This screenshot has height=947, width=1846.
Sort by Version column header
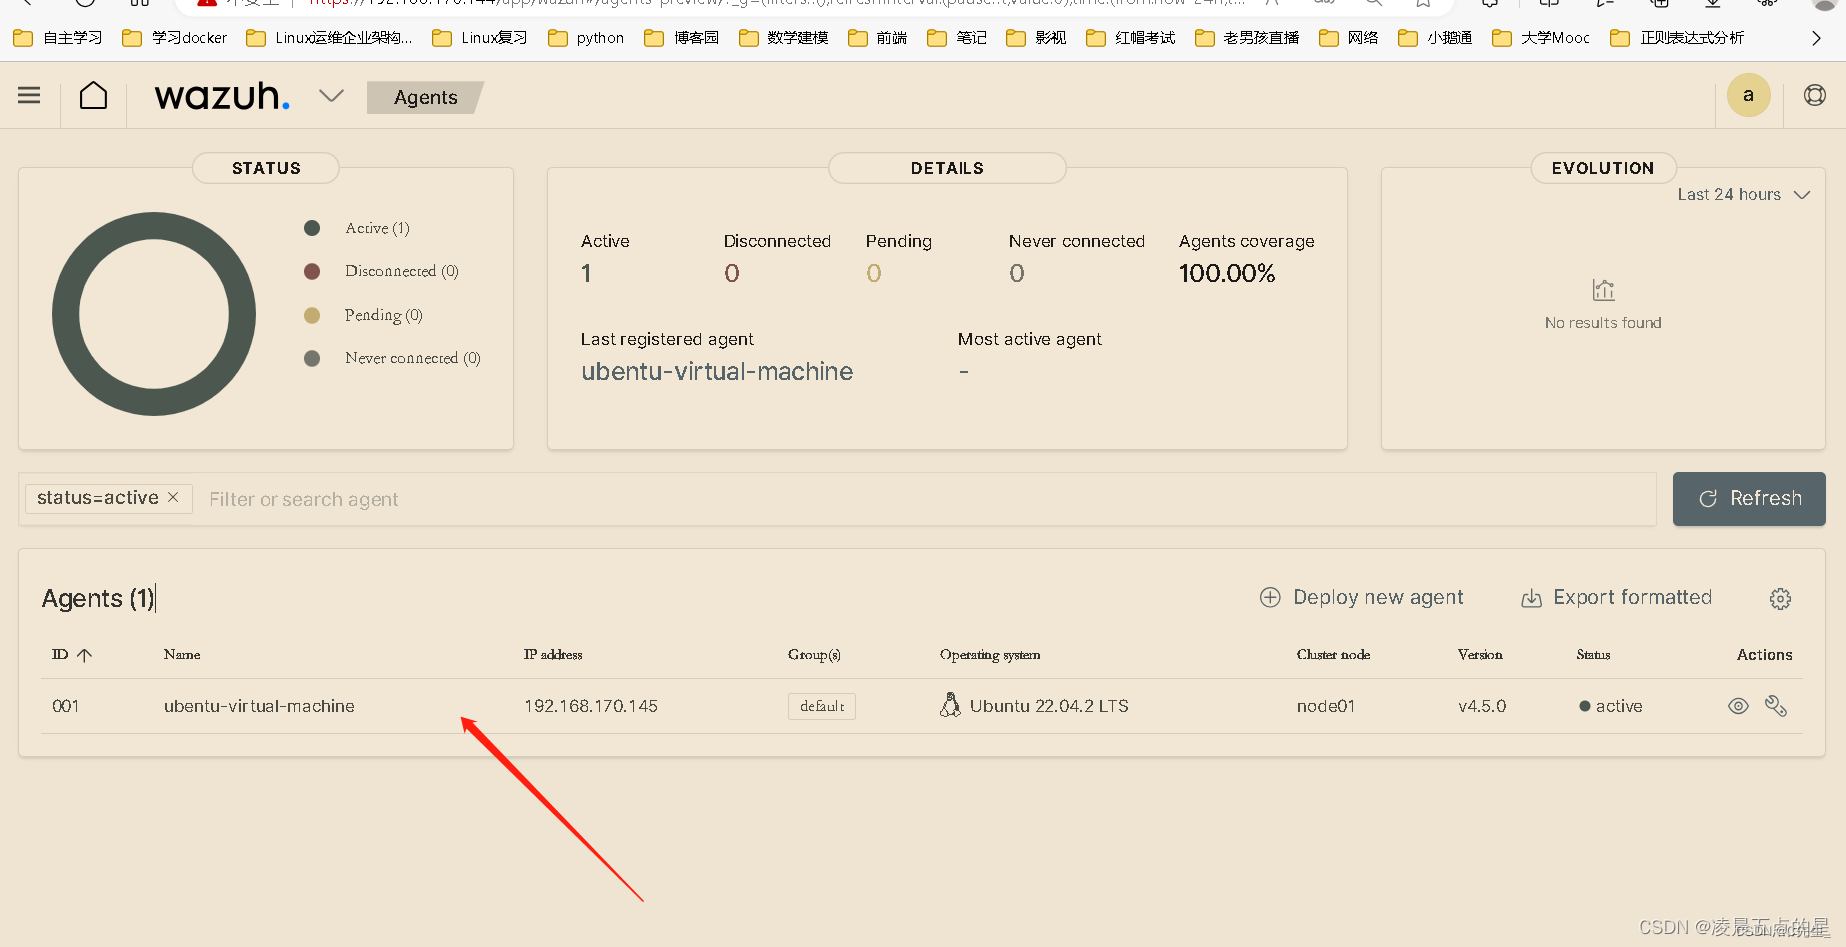point(1480,654)
